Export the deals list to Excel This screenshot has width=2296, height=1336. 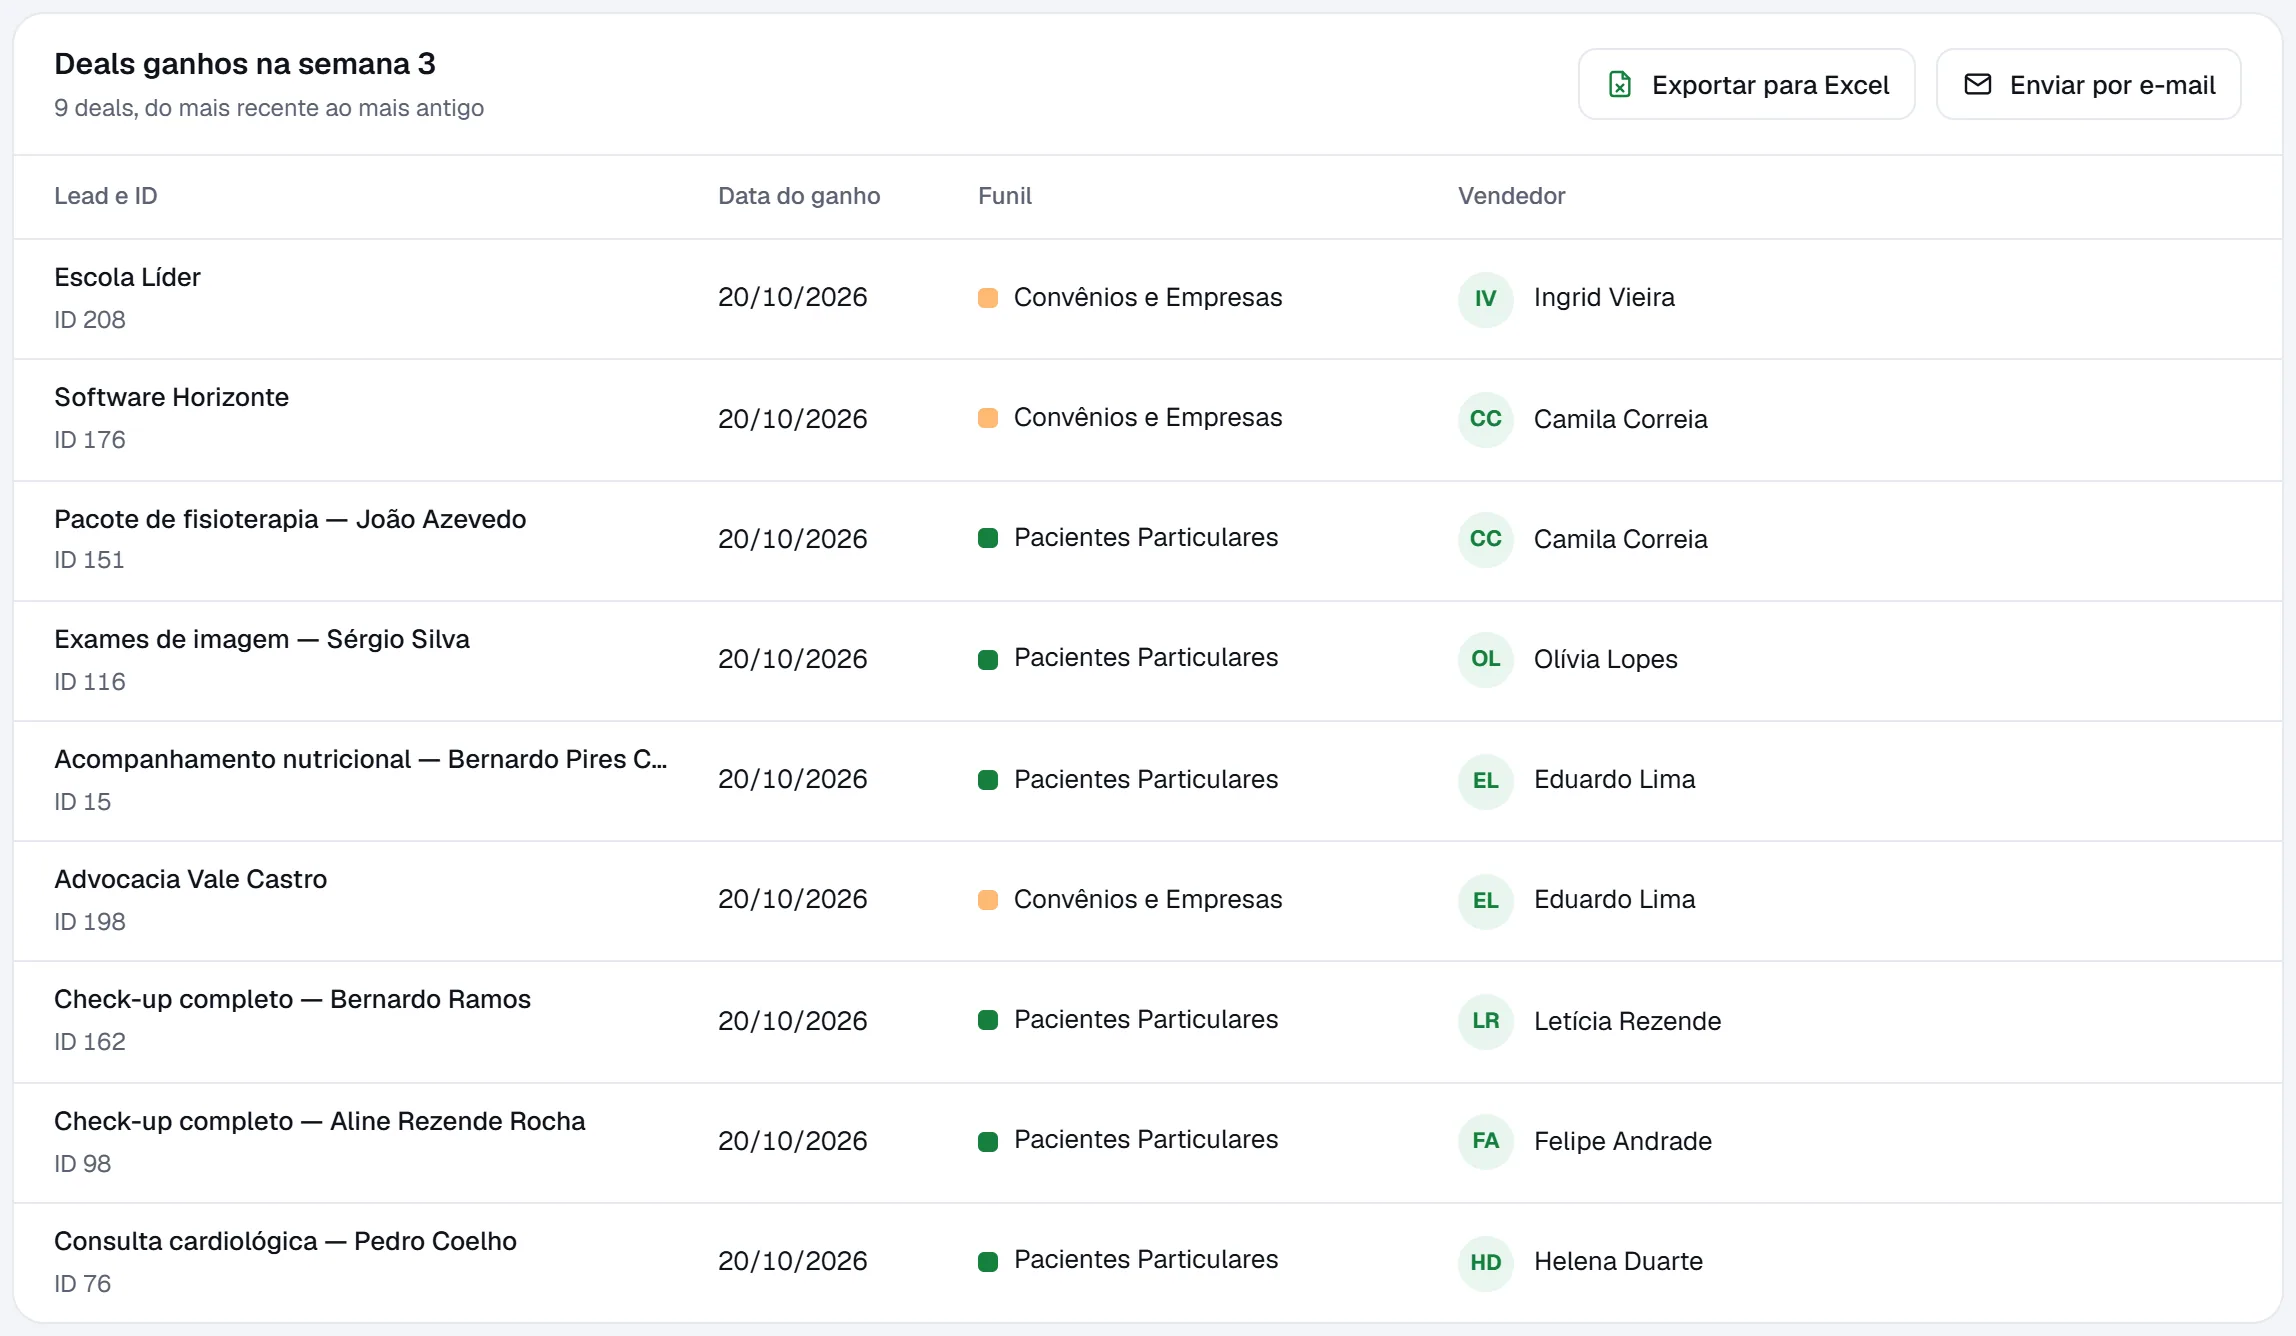1746,85
